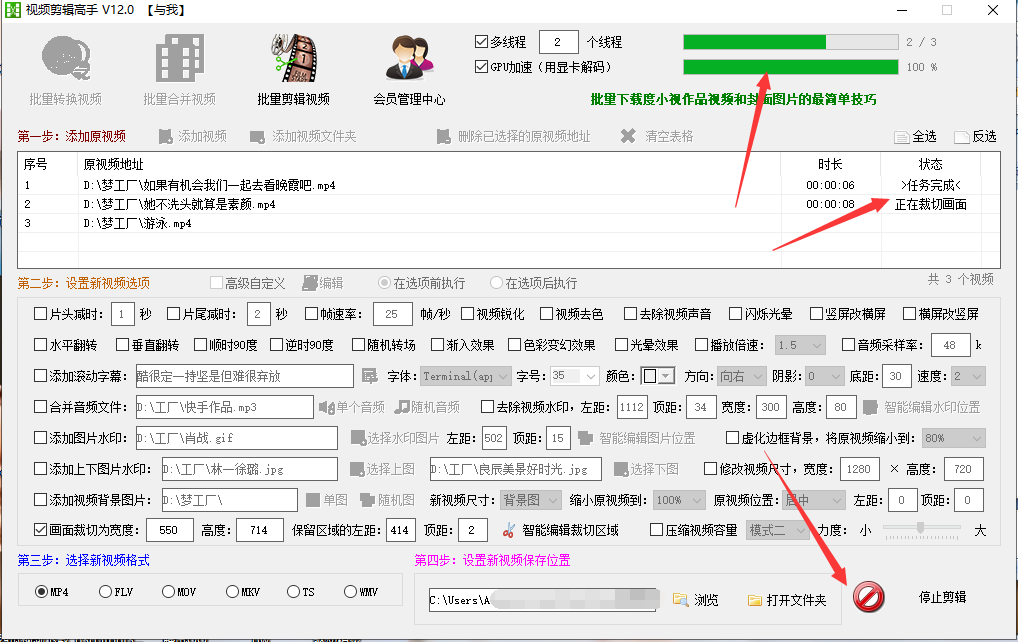Open the 阴影 dropdown

825,376
